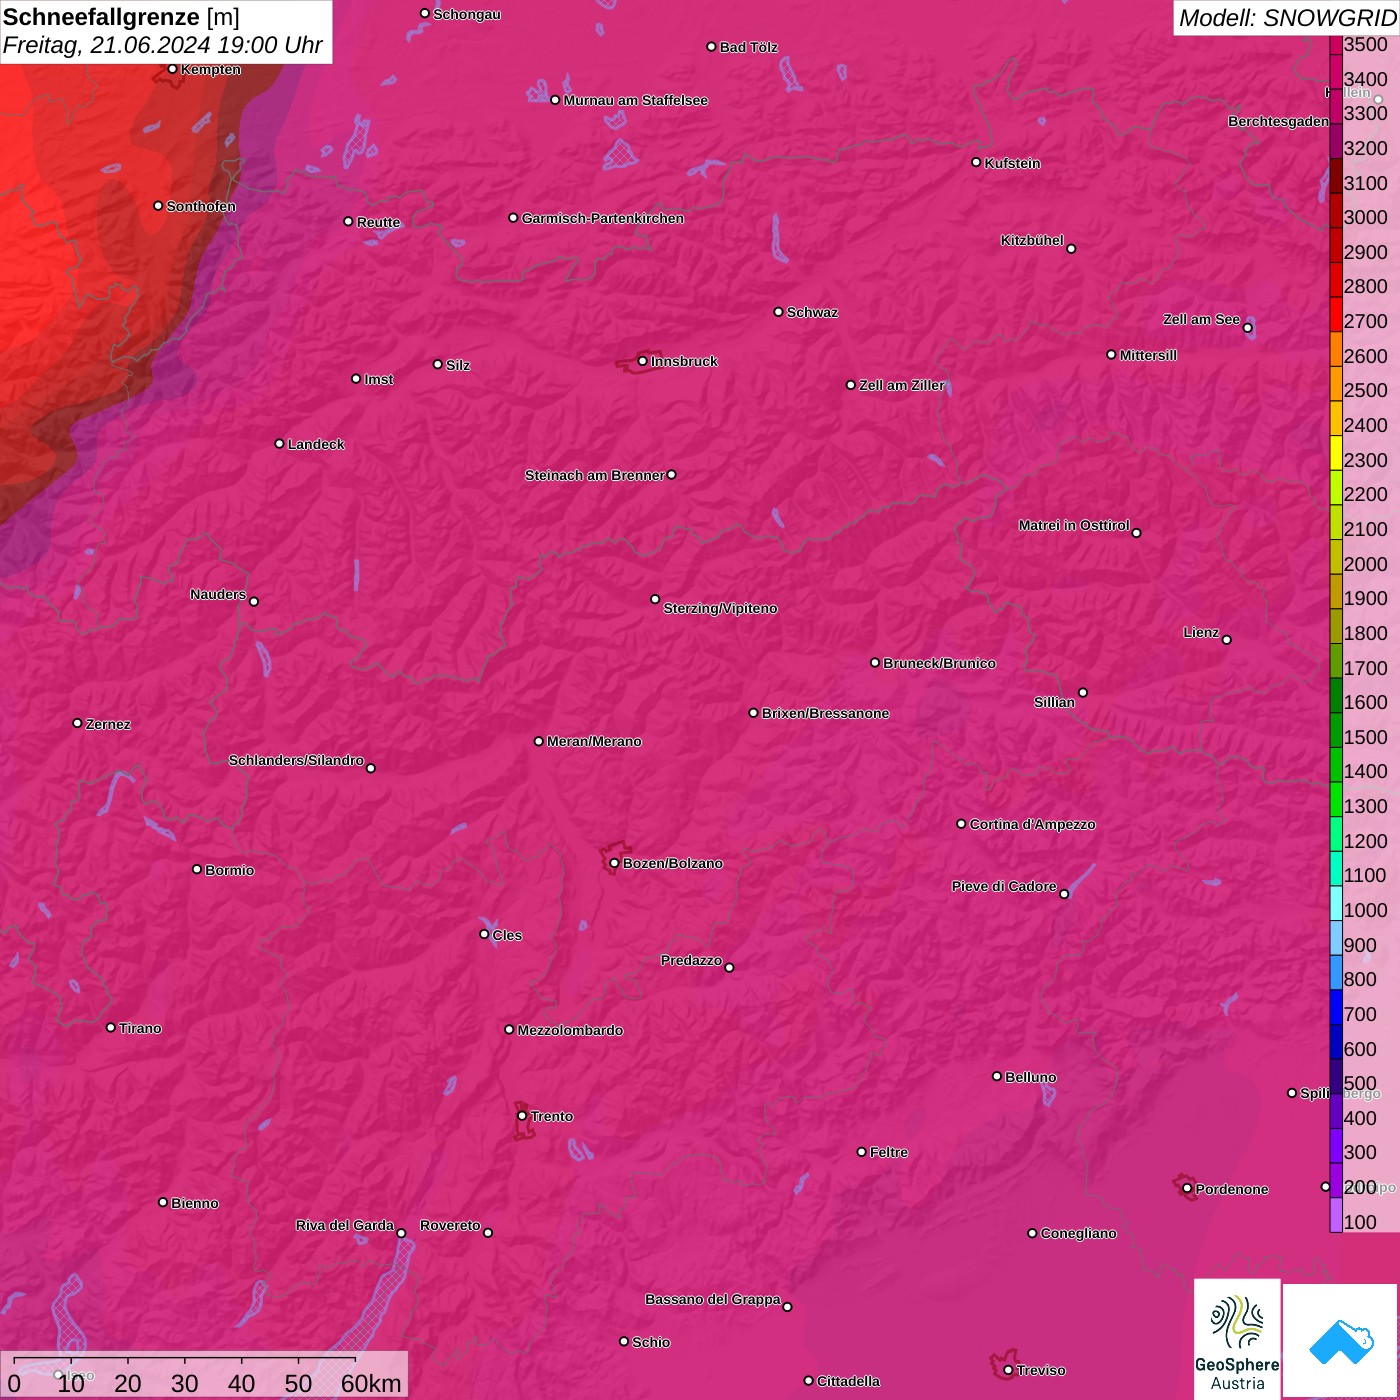Click the Feltre location dot
This screenshot has width=1400, height=1400.
tap(861, 1152)
